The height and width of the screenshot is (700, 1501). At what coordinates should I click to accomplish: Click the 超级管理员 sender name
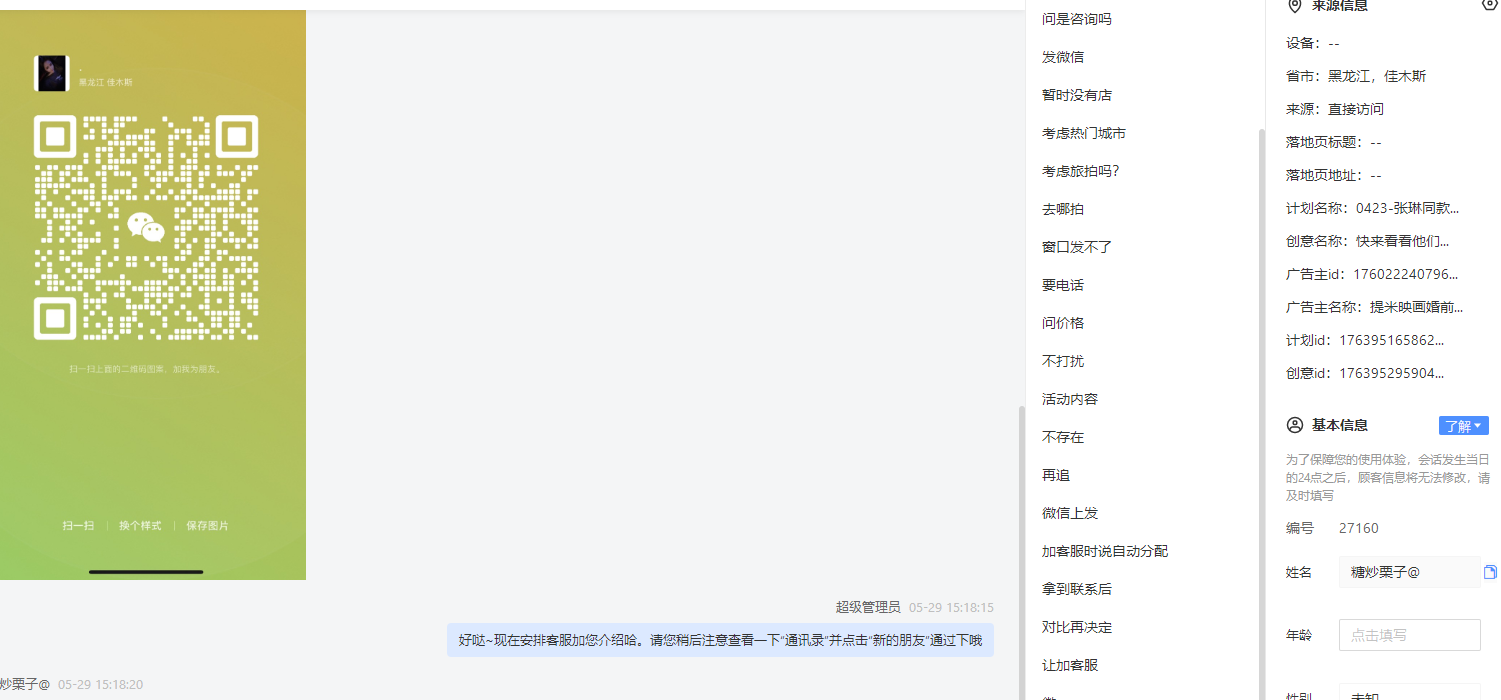pyautogui.click(x=868, y=607)
